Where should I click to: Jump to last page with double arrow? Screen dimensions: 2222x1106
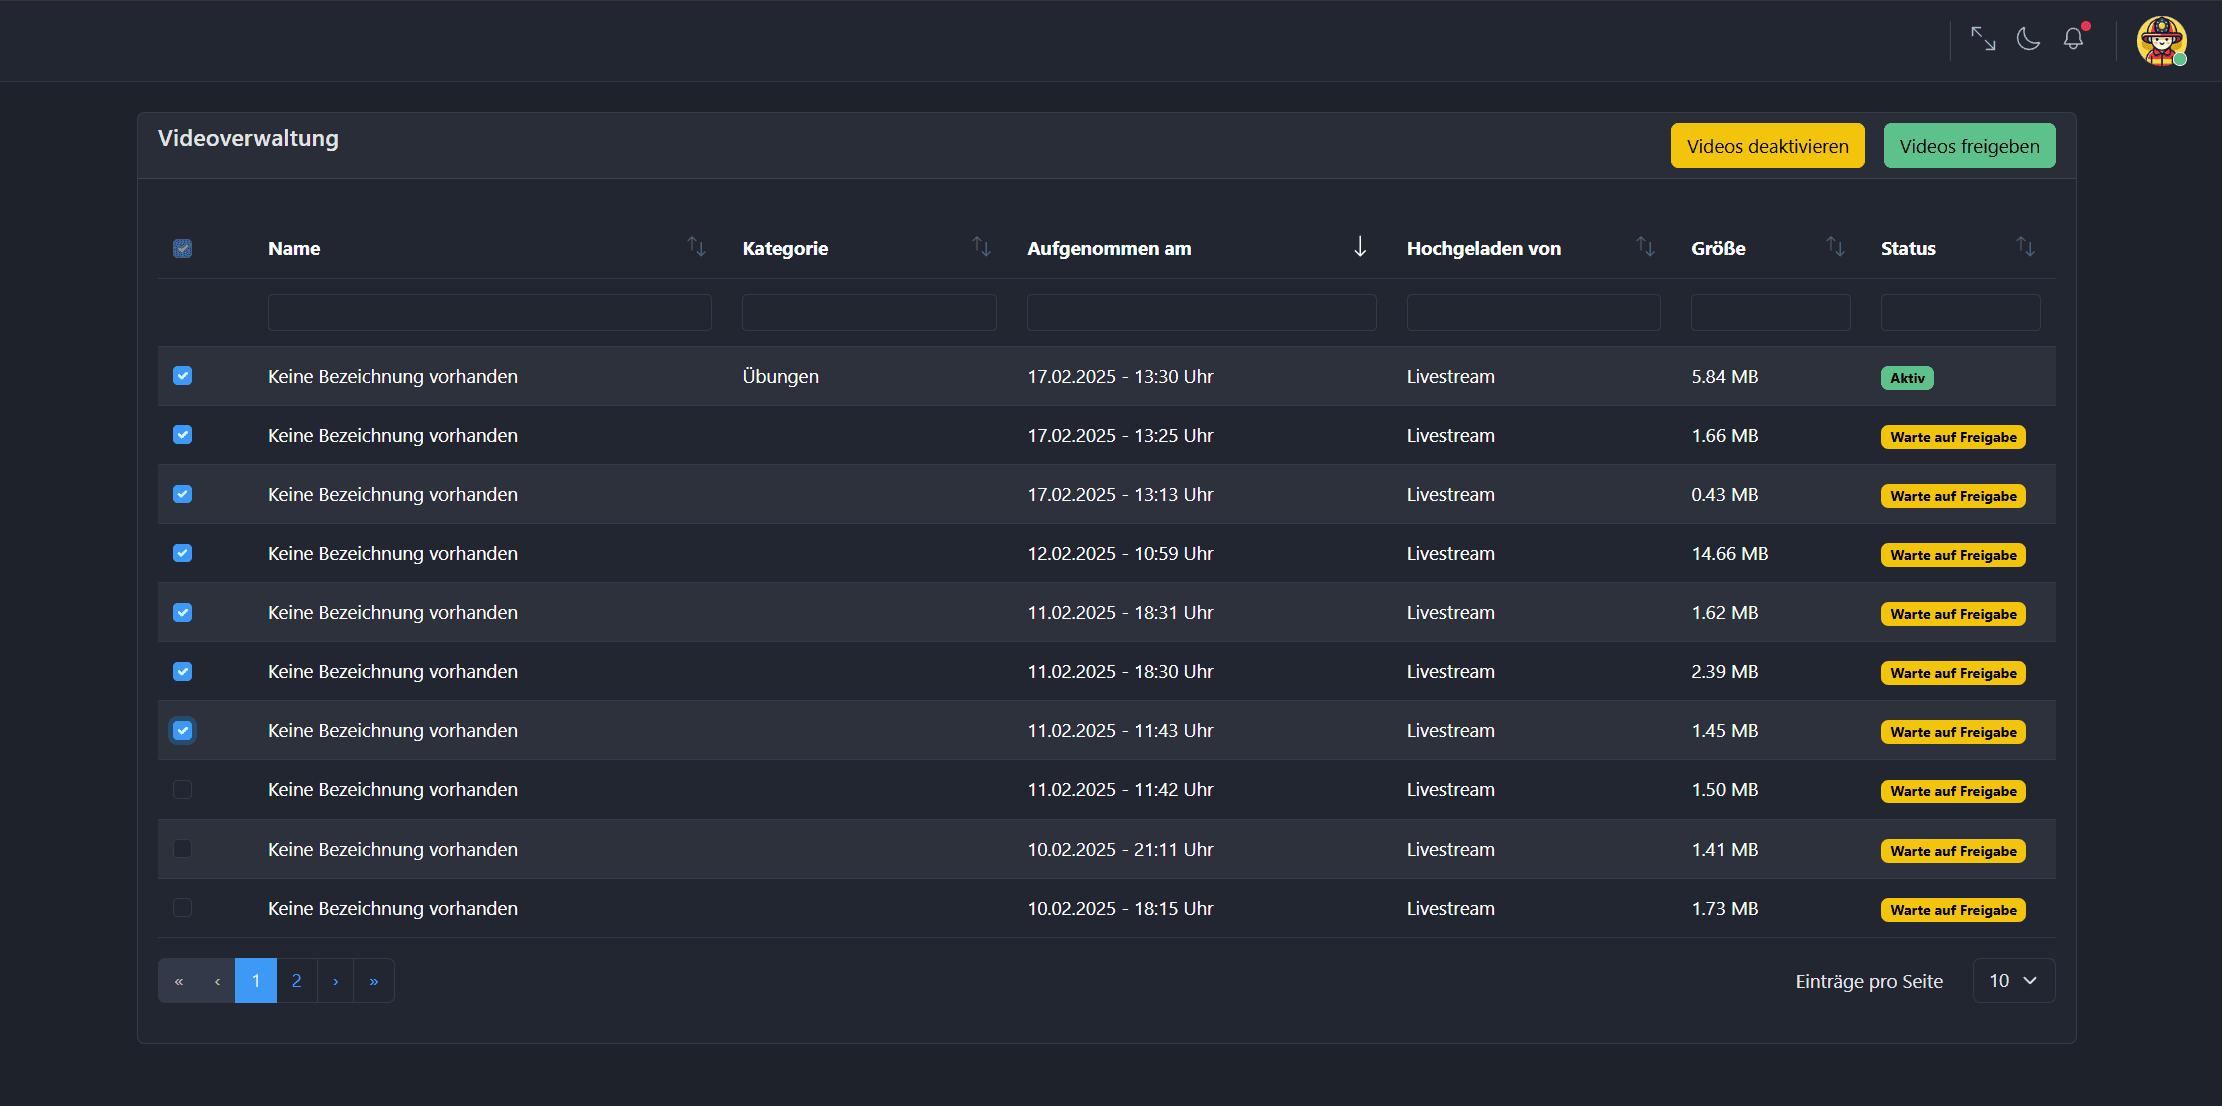[x=374, y=981]
